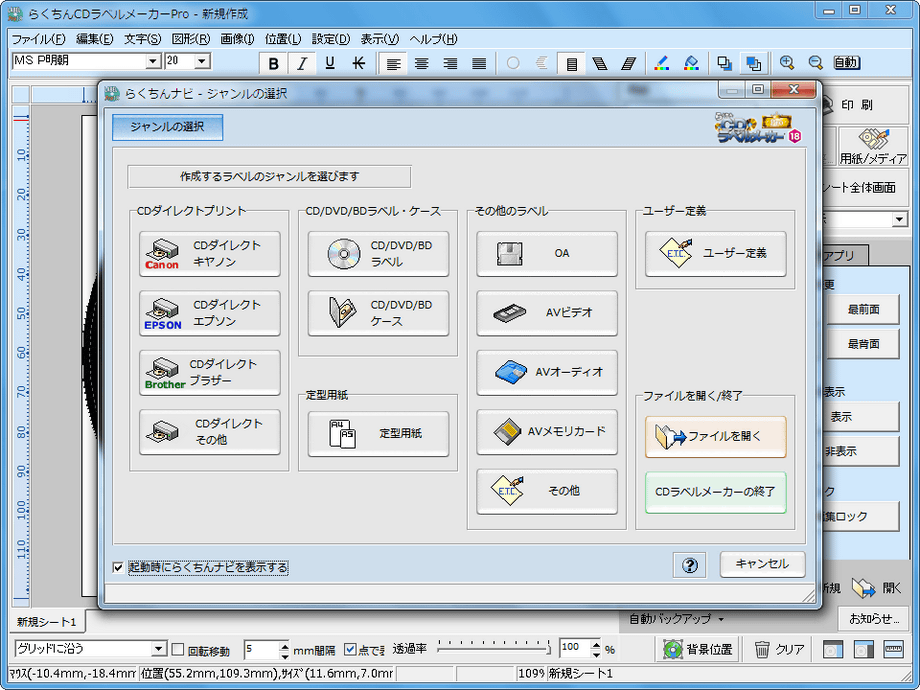Zoom out with magnifier minus icon
Screen dimensions: 920x690
815,63
